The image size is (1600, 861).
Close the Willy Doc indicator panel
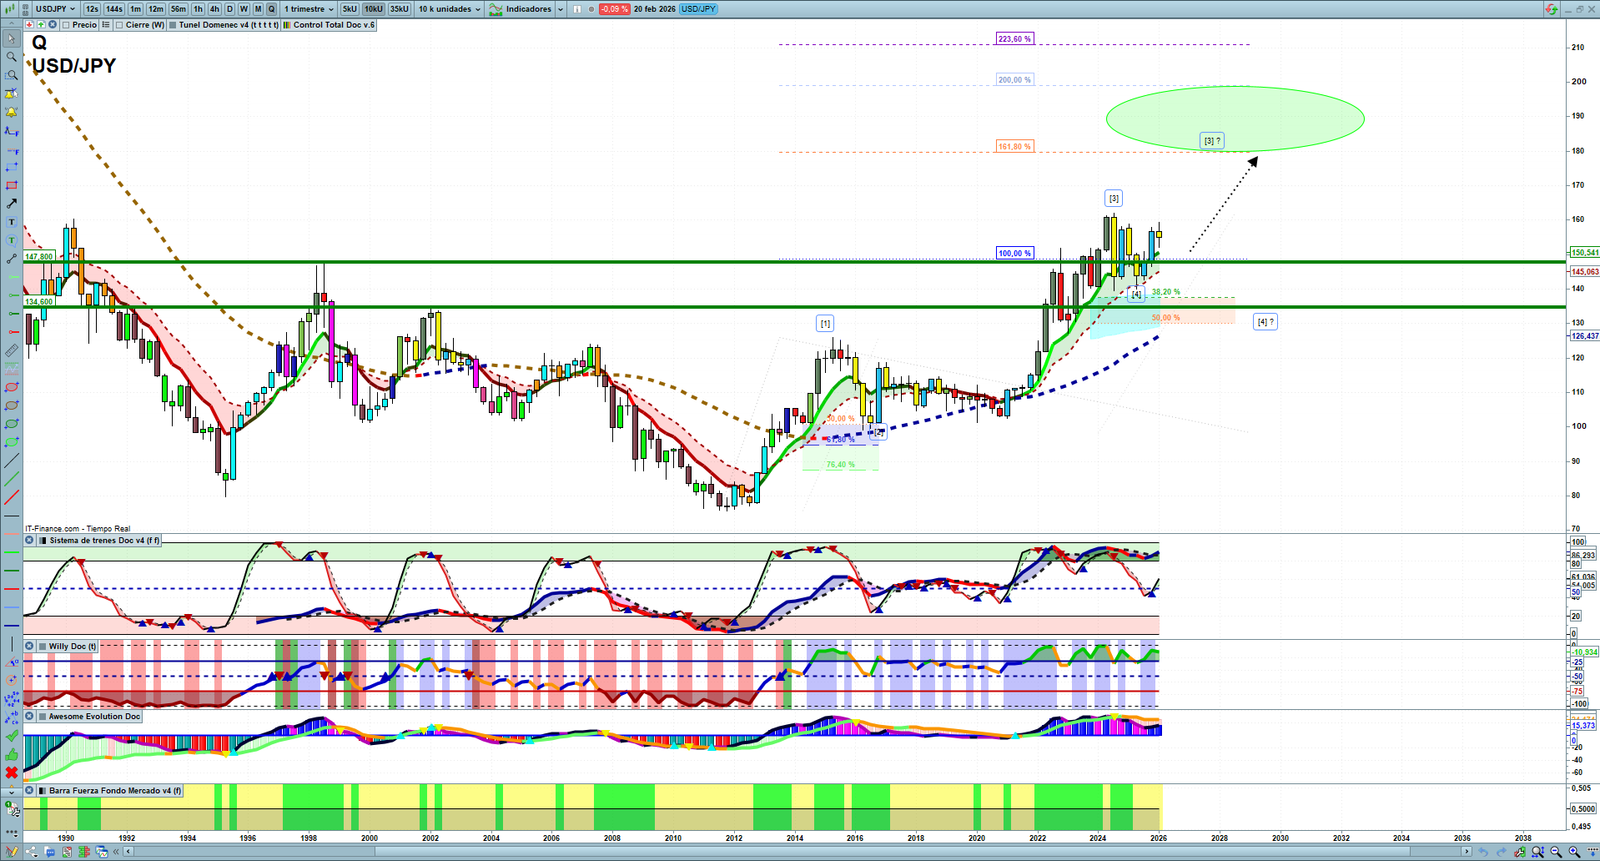coord(29,647)
